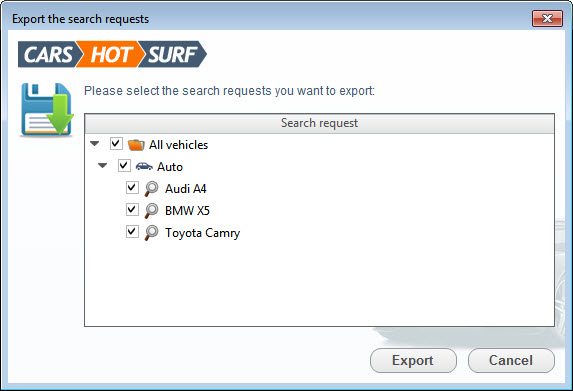Click the Search request column header
Screen dimensions: 573x391
(x=319, y=124)
